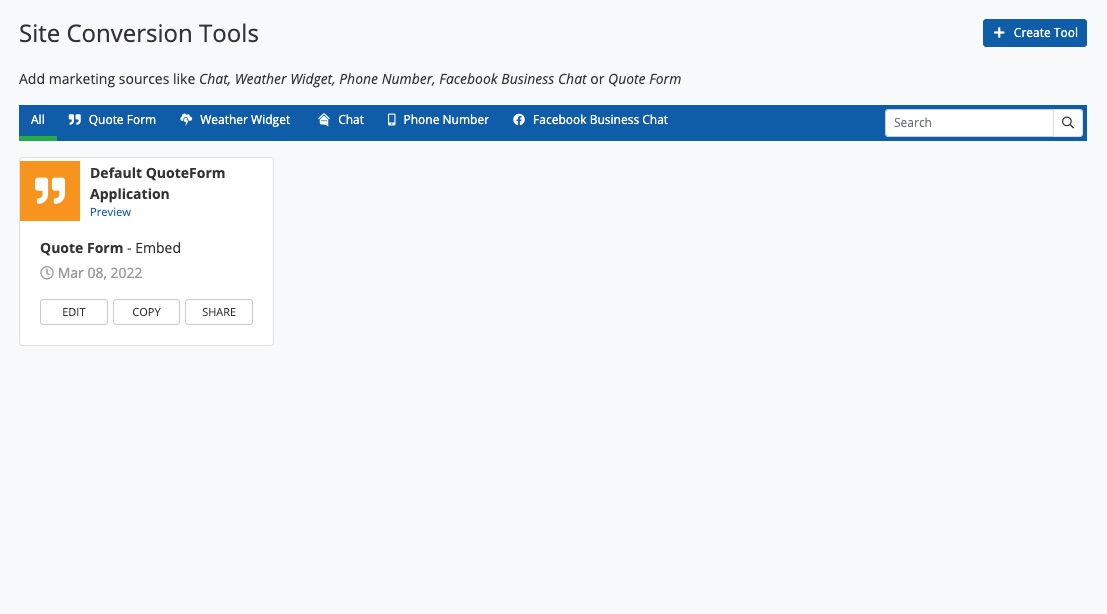Click the cloud icon beside Weather Widget

point(186,120)
